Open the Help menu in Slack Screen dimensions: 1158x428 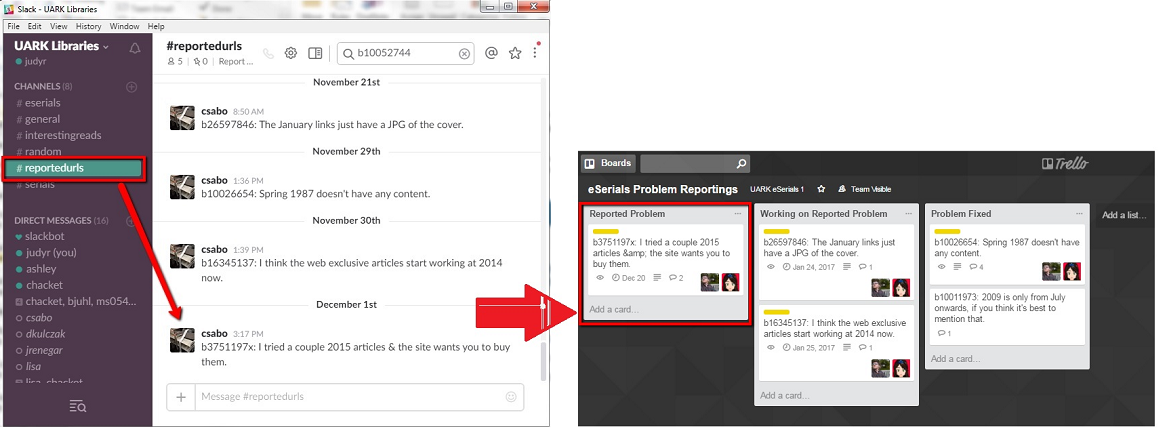156,26
